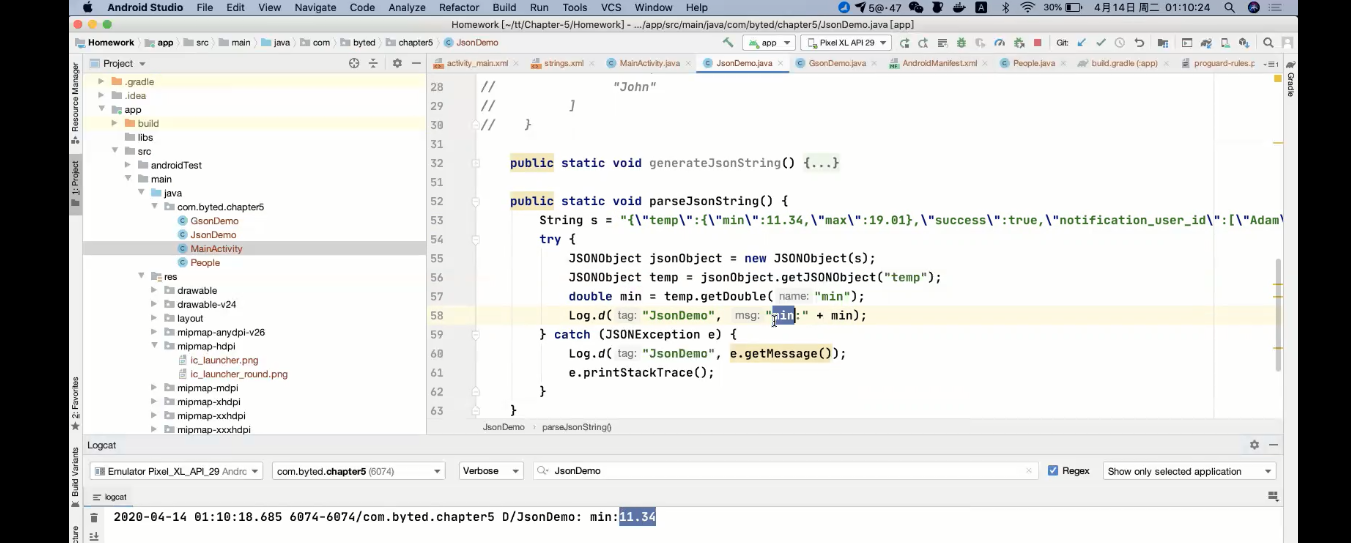Viewport: 1351px width, 543px height.
Task: Open the com.byted.chapter5 process dropdown
Action: pyautogui.click(x=358, y=471)
